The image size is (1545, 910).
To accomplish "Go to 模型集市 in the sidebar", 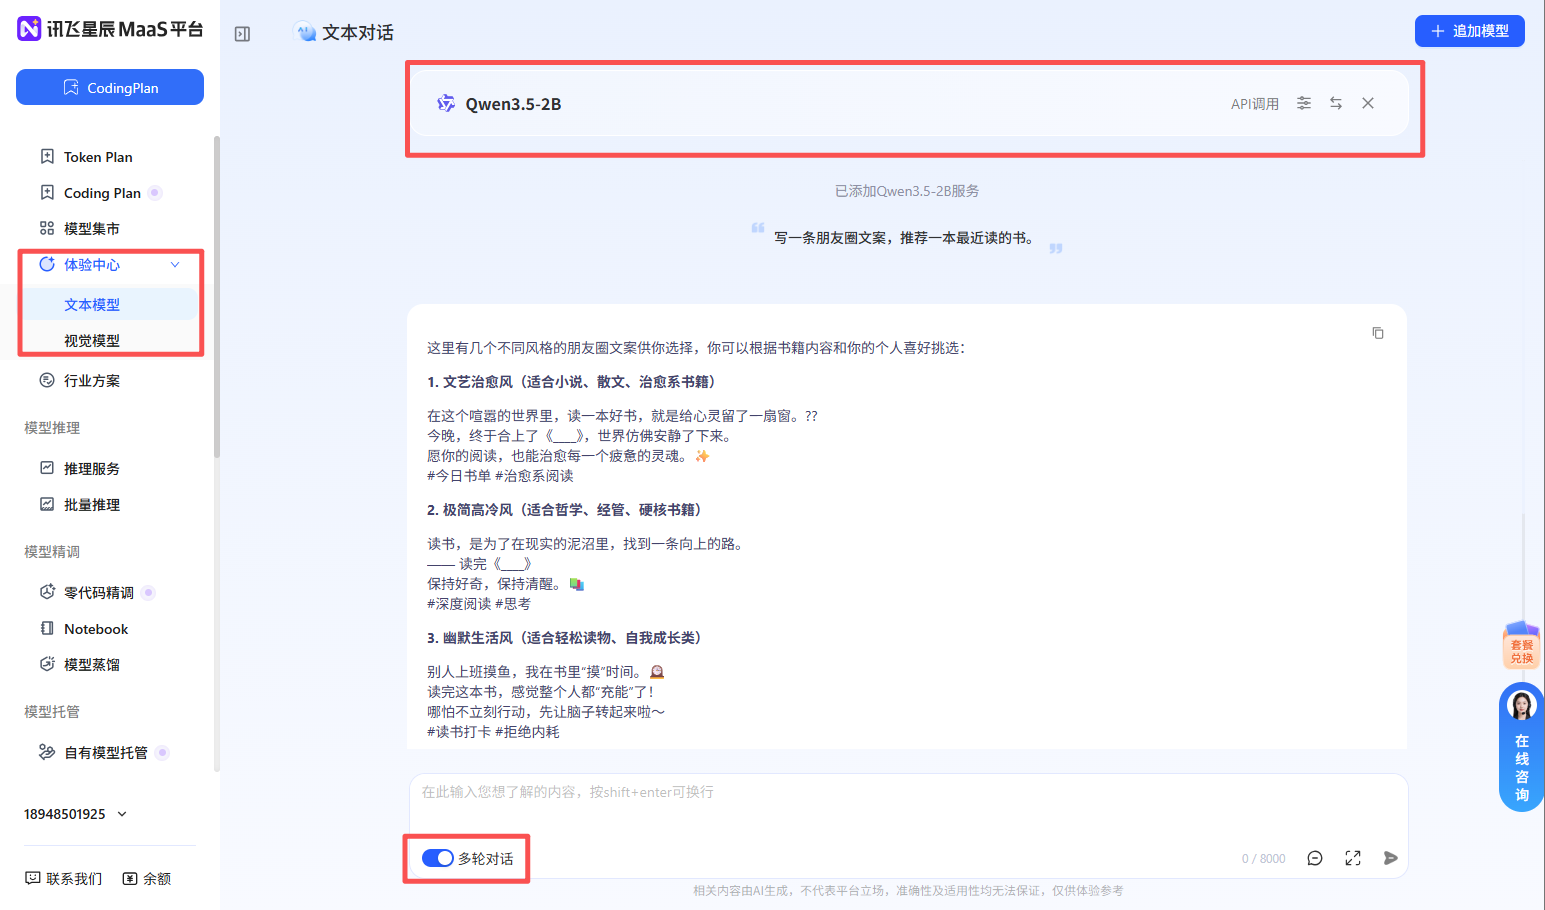I will (x=92, y=229).
